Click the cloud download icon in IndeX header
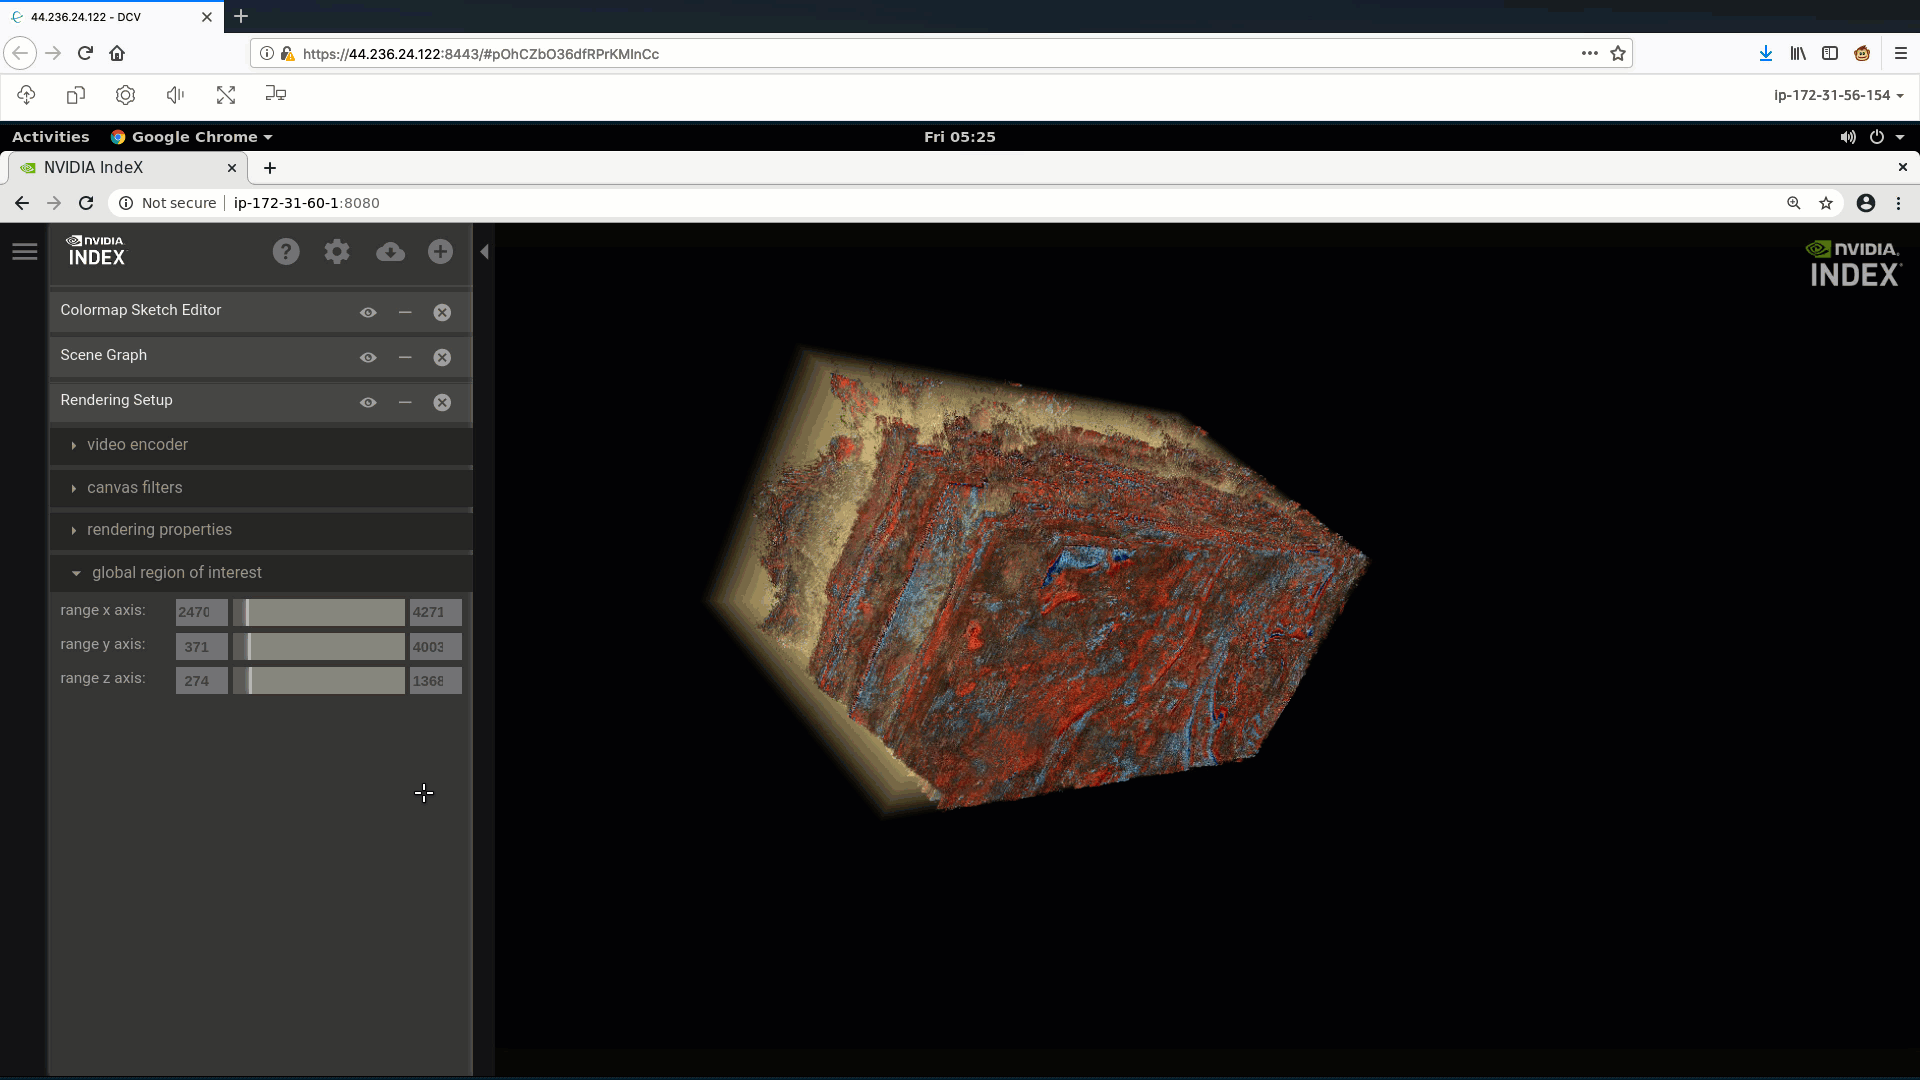 pos(390,252)
